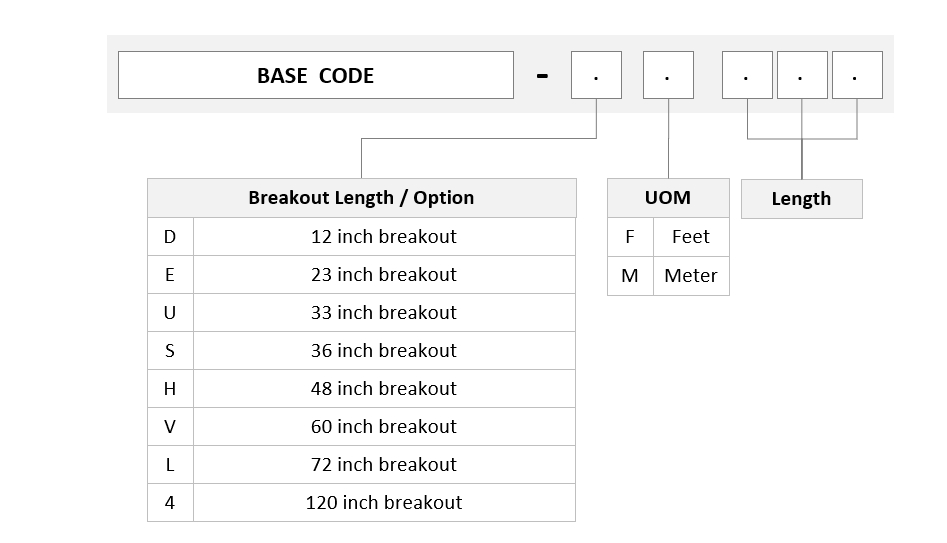Click the UOM table header

(668, 198)
